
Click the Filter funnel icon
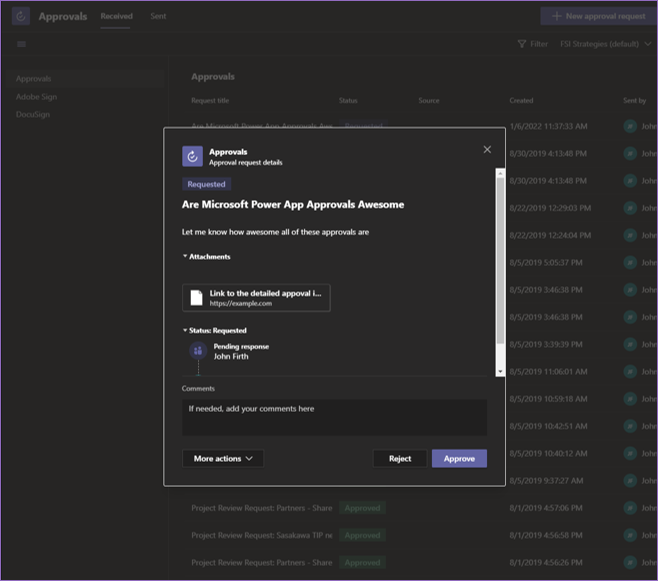pyautogui.click(x=522, y=44)
